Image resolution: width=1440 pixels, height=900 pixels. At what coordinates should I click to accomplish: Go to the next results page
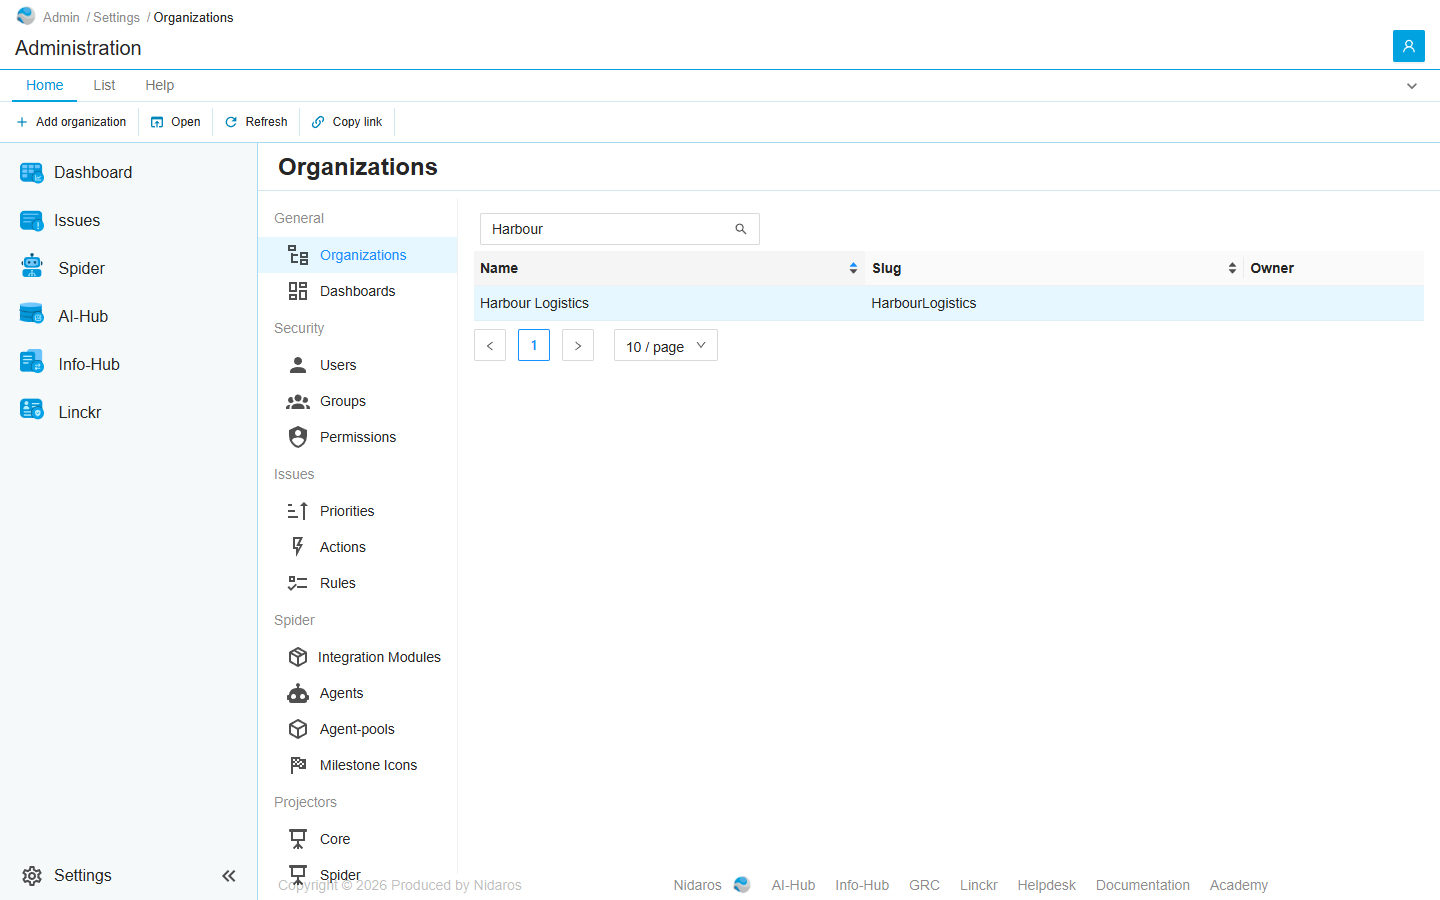tap(578, 345)
